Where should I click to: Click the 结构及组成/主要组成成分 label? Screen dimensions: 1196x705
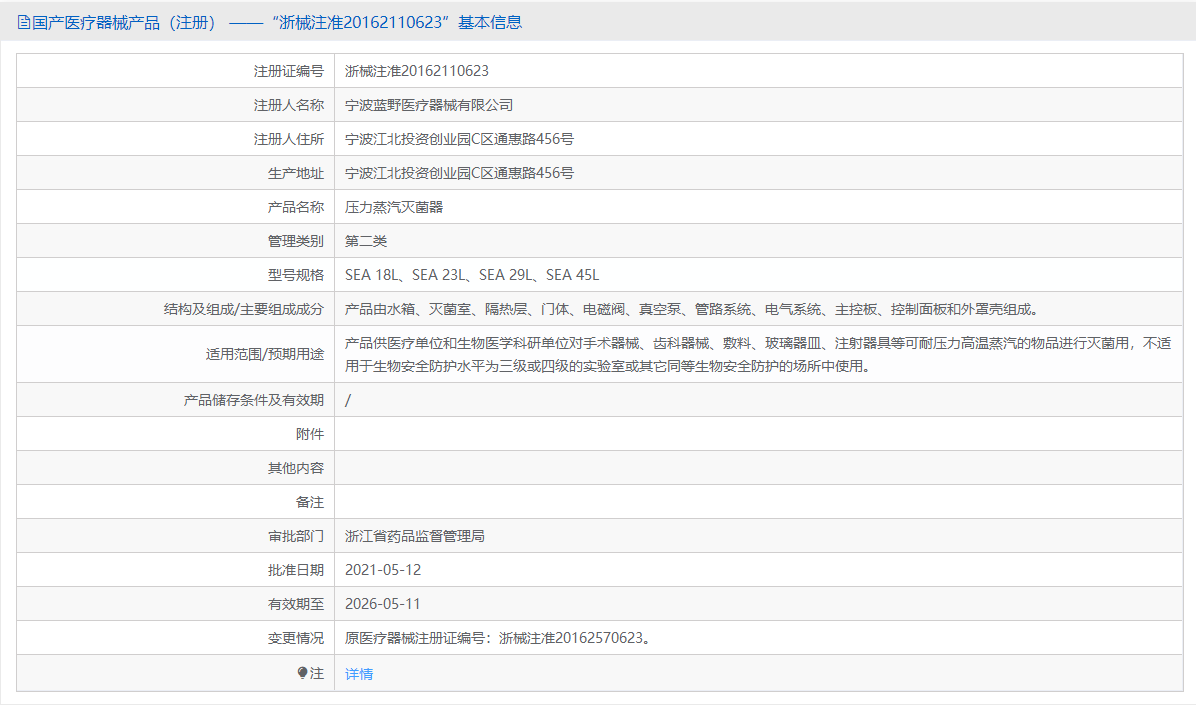point(243,309)
